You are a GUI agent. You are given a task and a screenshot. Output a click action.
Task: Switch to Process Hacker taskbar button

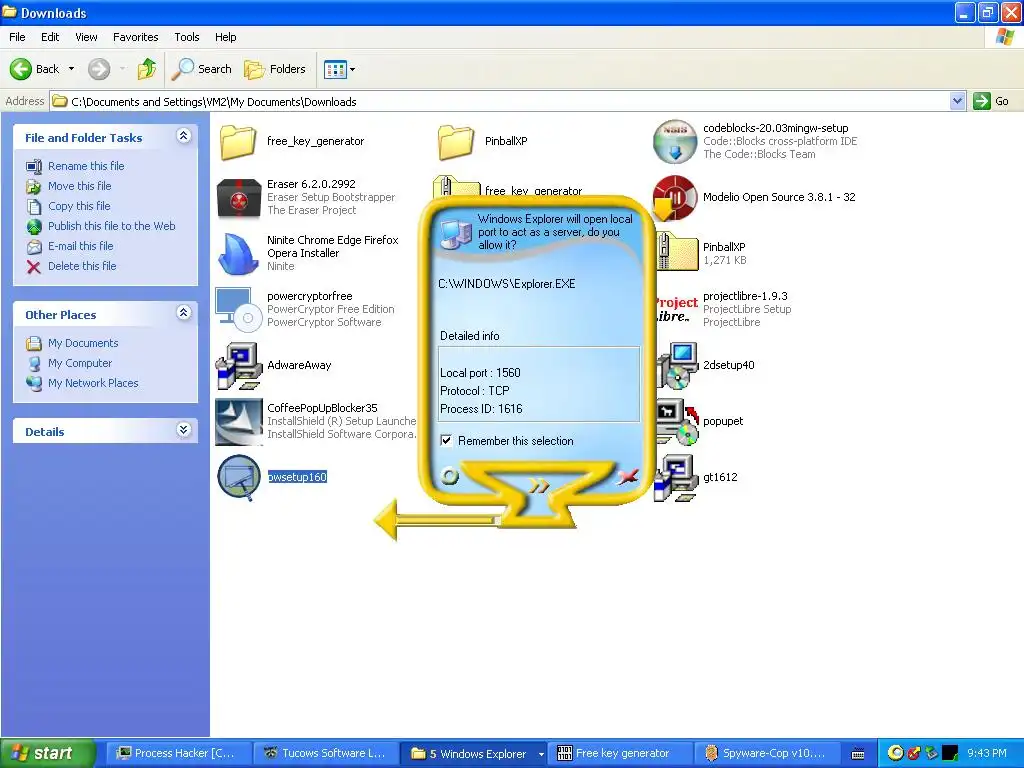pos(178,754)
